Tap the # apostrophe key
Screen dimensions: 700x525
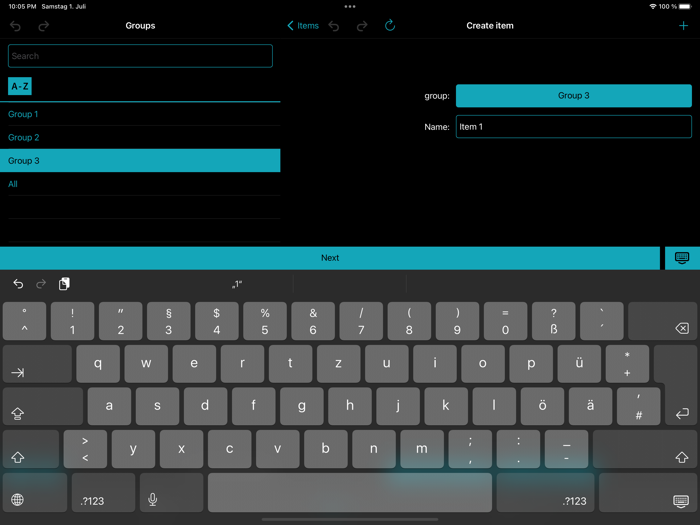click(x=638, y=406)
